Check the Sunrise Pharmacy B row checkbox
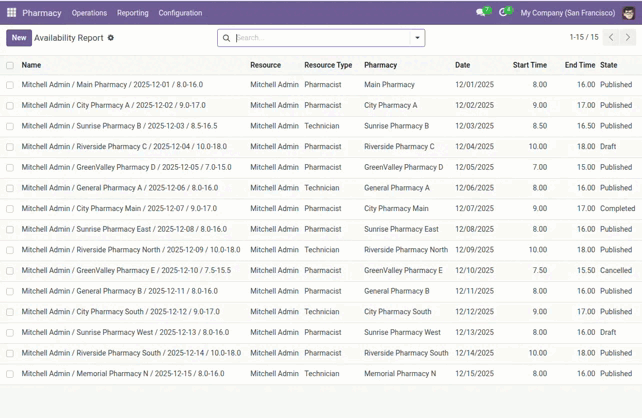 point(10,126)
